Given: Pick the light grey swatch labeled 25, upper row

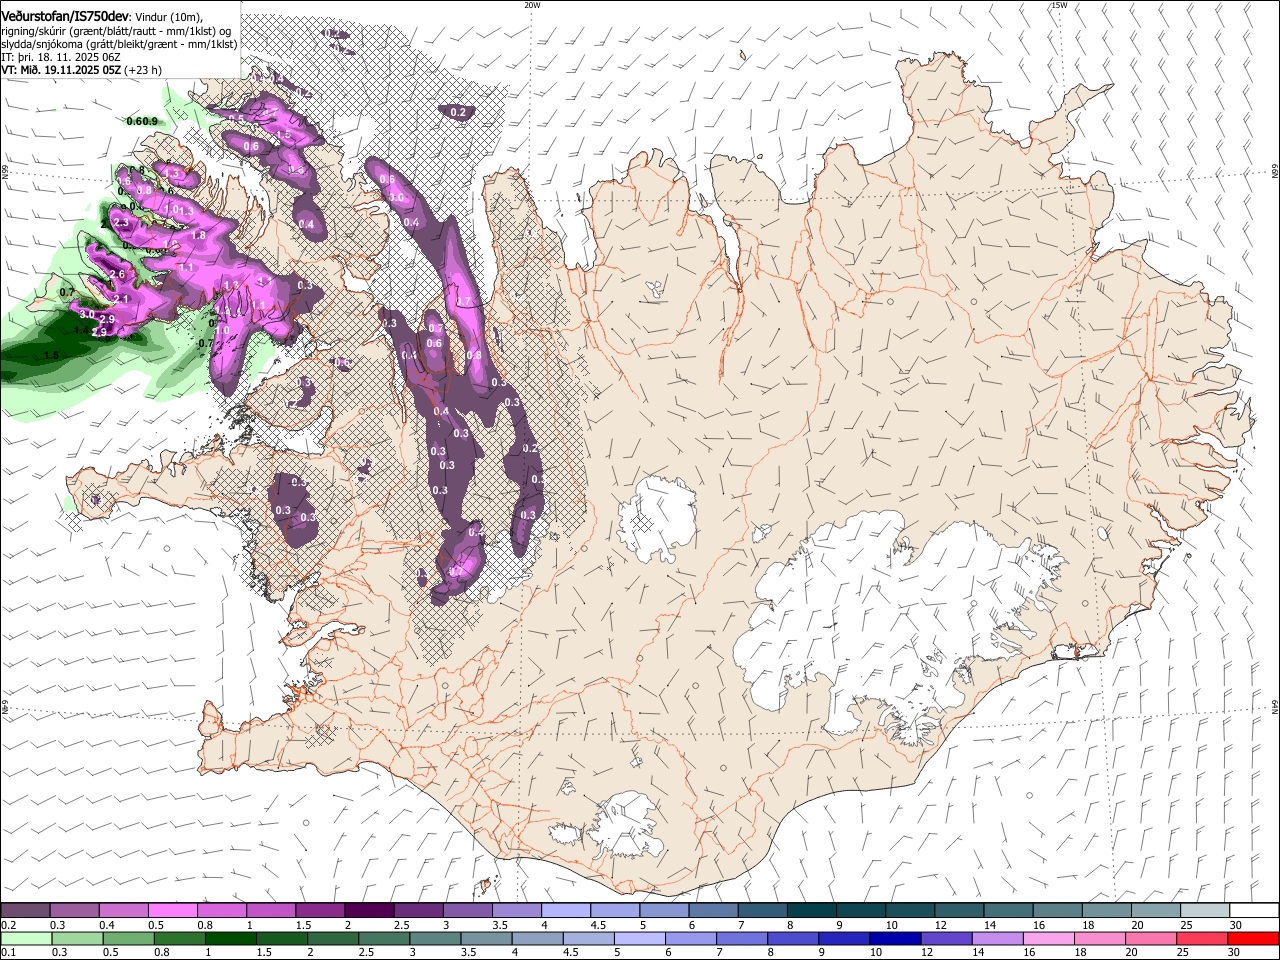Looking at the screenshot, I should [x=1204, y=910].
